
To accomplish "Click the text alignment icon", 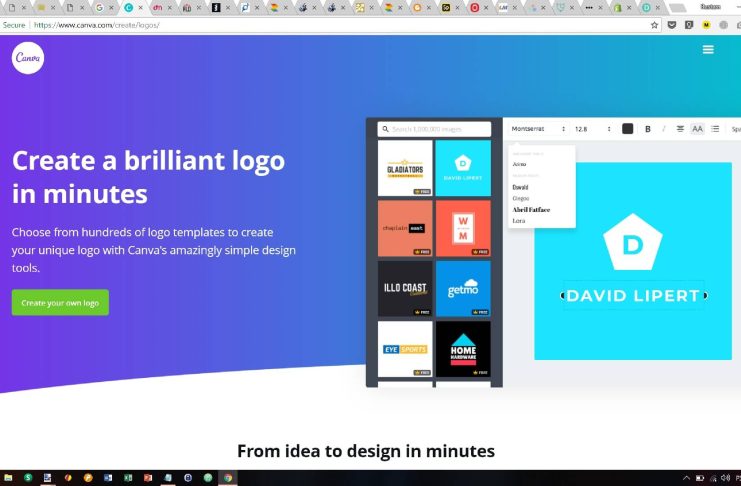I will pos(680,129).
